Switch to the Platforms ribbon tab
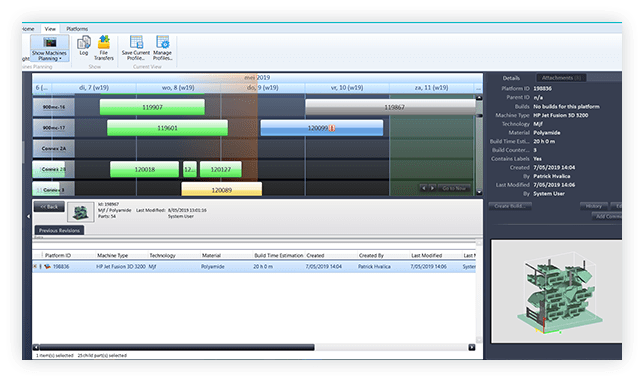Viewport: 643px width, 382px height. tap(77, 29)
